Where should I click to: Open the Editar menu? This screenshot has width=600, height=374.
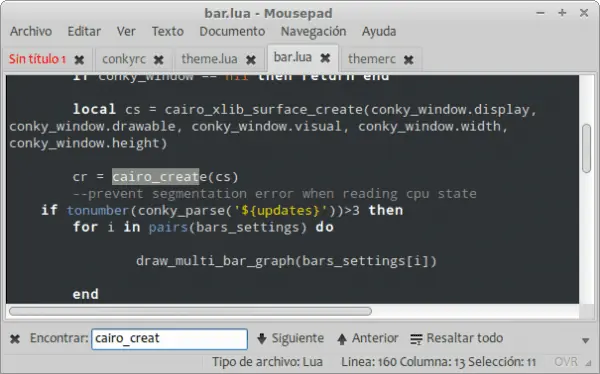tap(84, 31)
